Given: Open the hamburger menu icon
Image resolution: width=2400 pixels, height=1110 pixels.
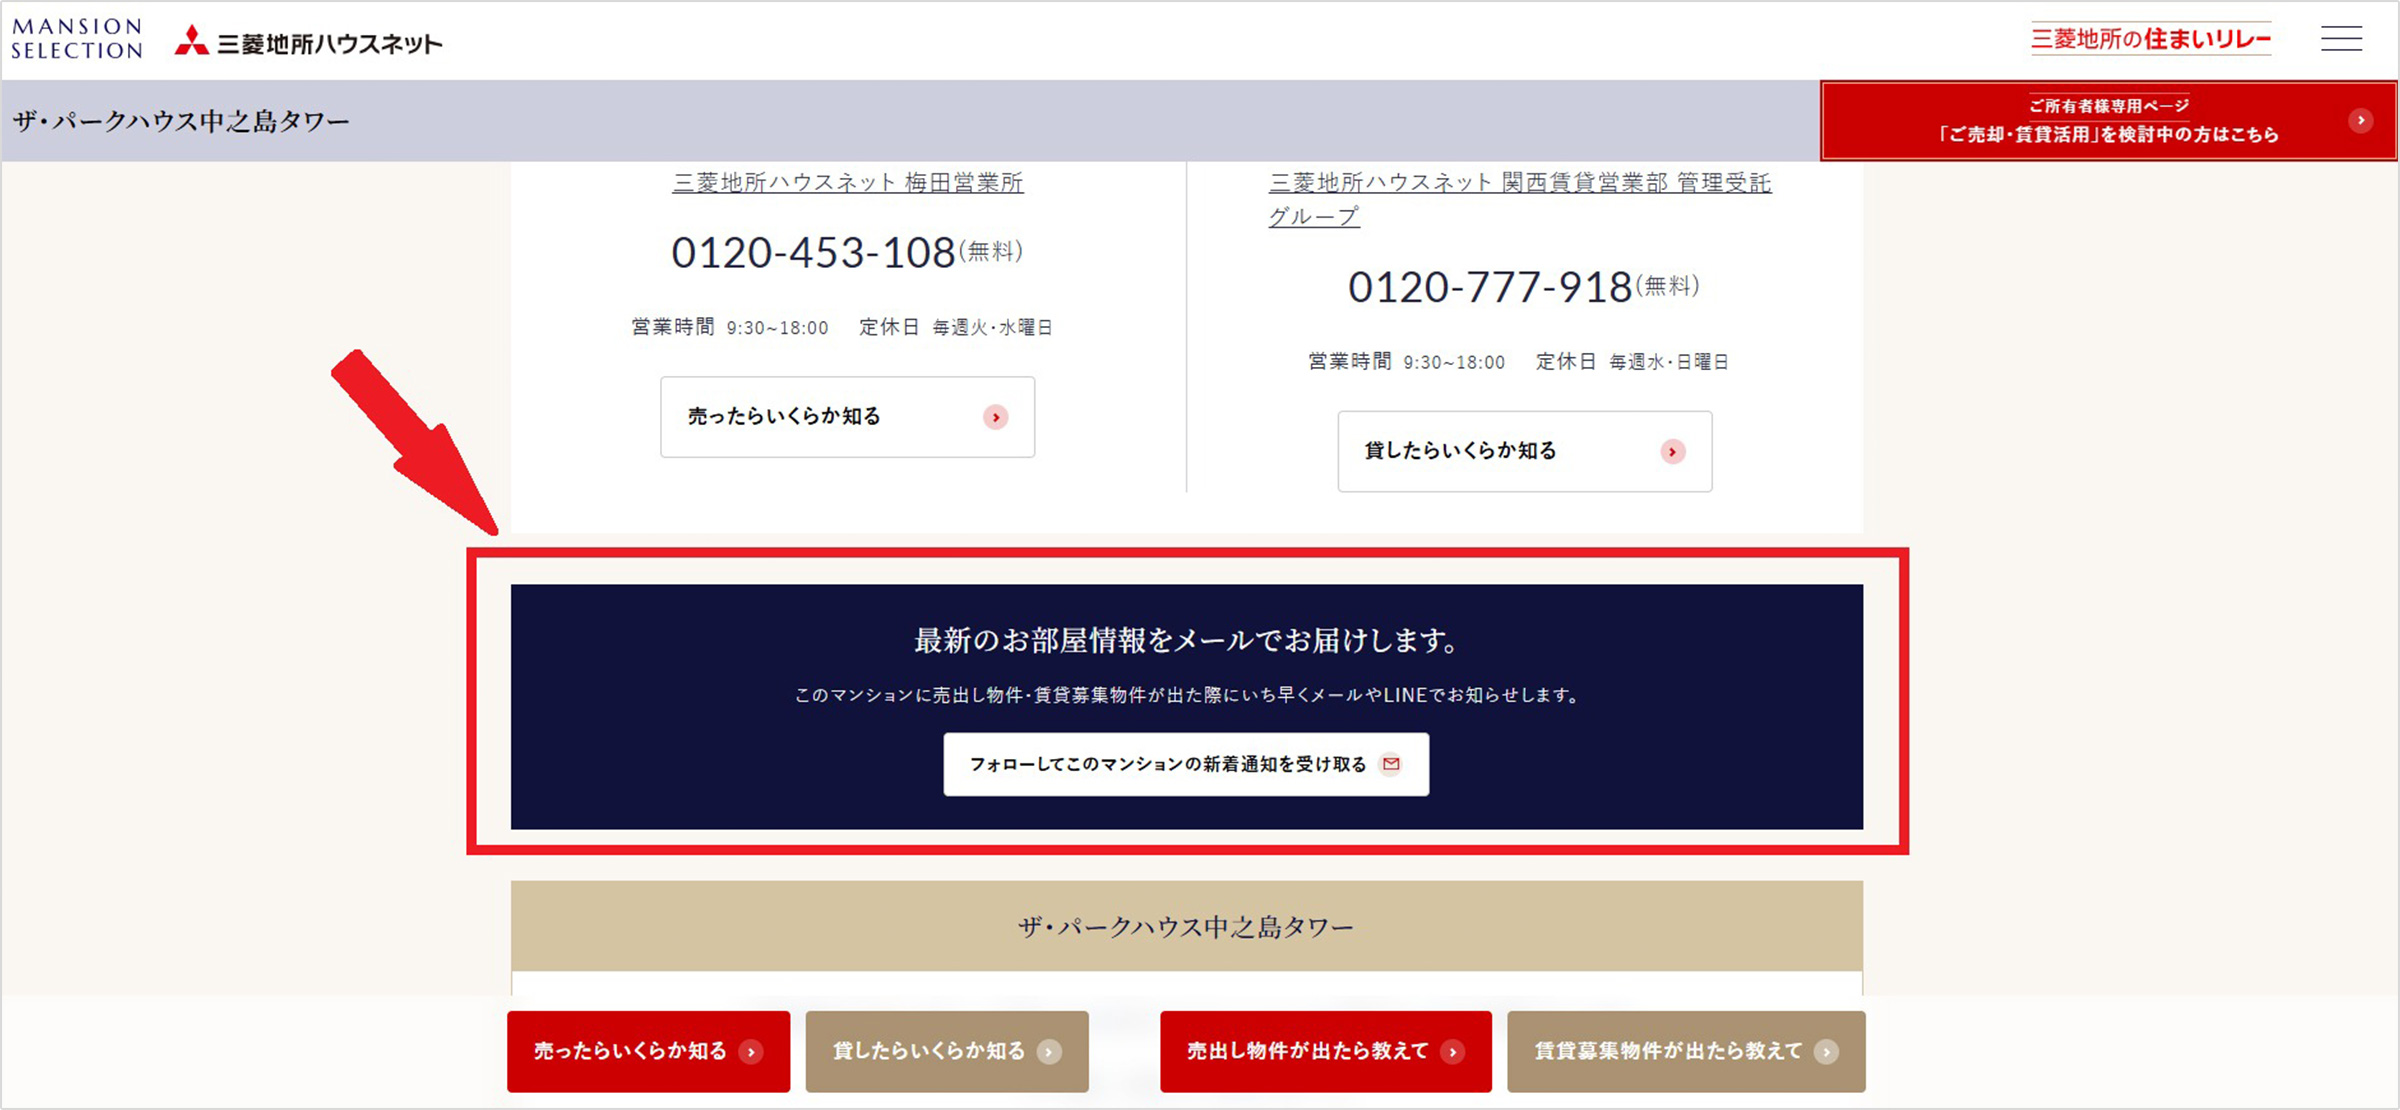Looking at the screenshot, I should [2341, 40].
